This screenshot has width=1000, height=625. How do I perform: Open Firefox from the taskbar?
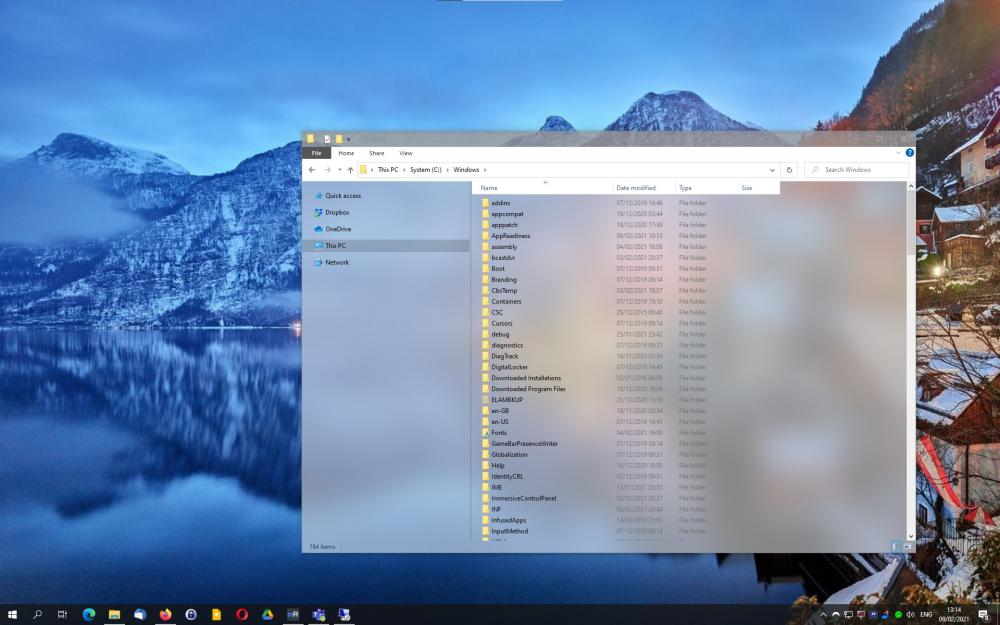pos(165,614)
